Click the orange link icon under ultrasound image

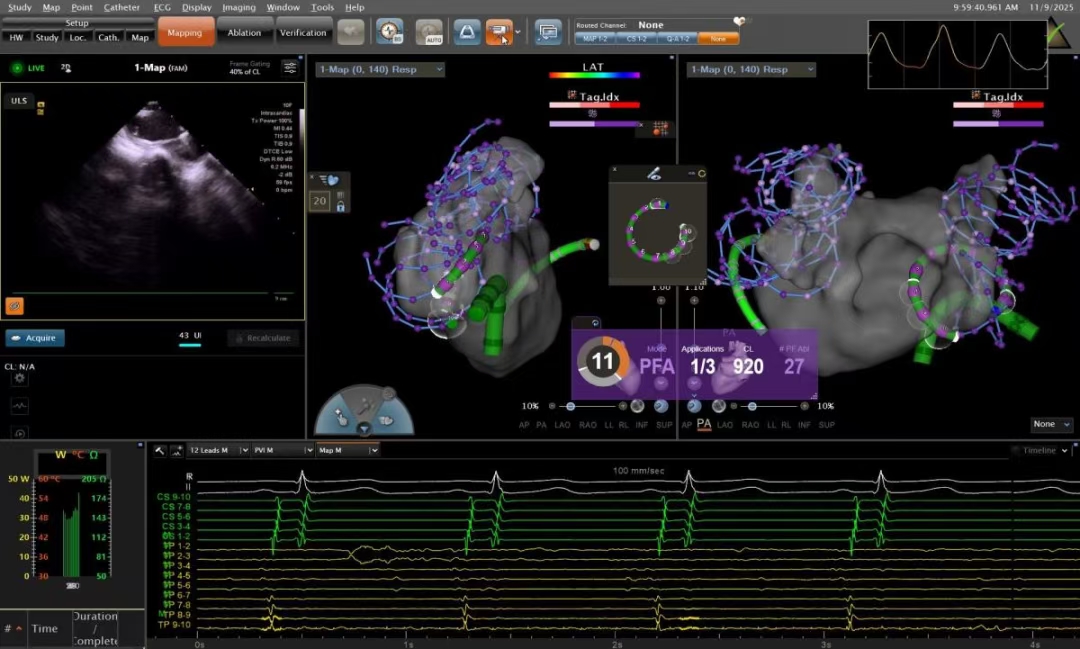point(15,306)
